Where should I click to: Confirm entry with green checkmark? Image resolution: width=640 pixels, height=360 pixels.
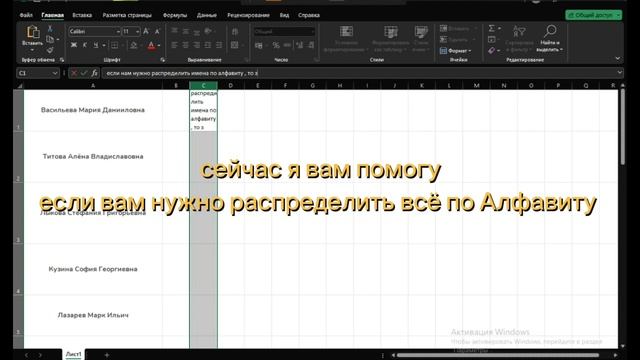click(84, 73)
